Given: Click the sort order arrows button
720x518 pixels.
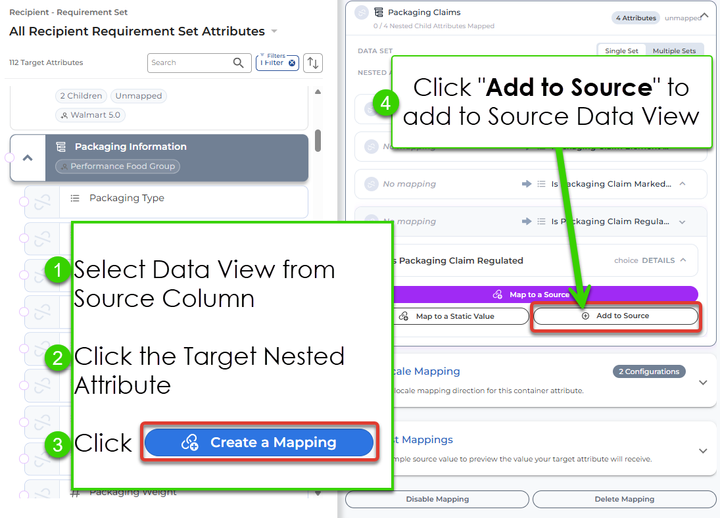Looking at the screenshot, I should 313,63.
